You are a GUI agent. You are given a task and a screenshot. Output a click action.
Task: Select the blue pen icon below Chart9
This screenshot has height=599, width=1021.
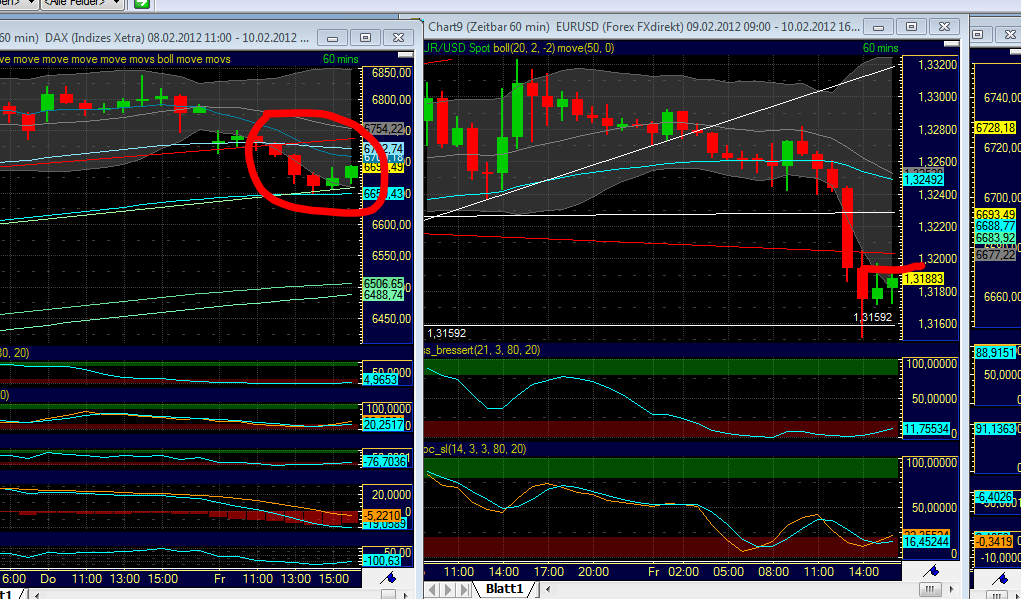coord(931,571)
